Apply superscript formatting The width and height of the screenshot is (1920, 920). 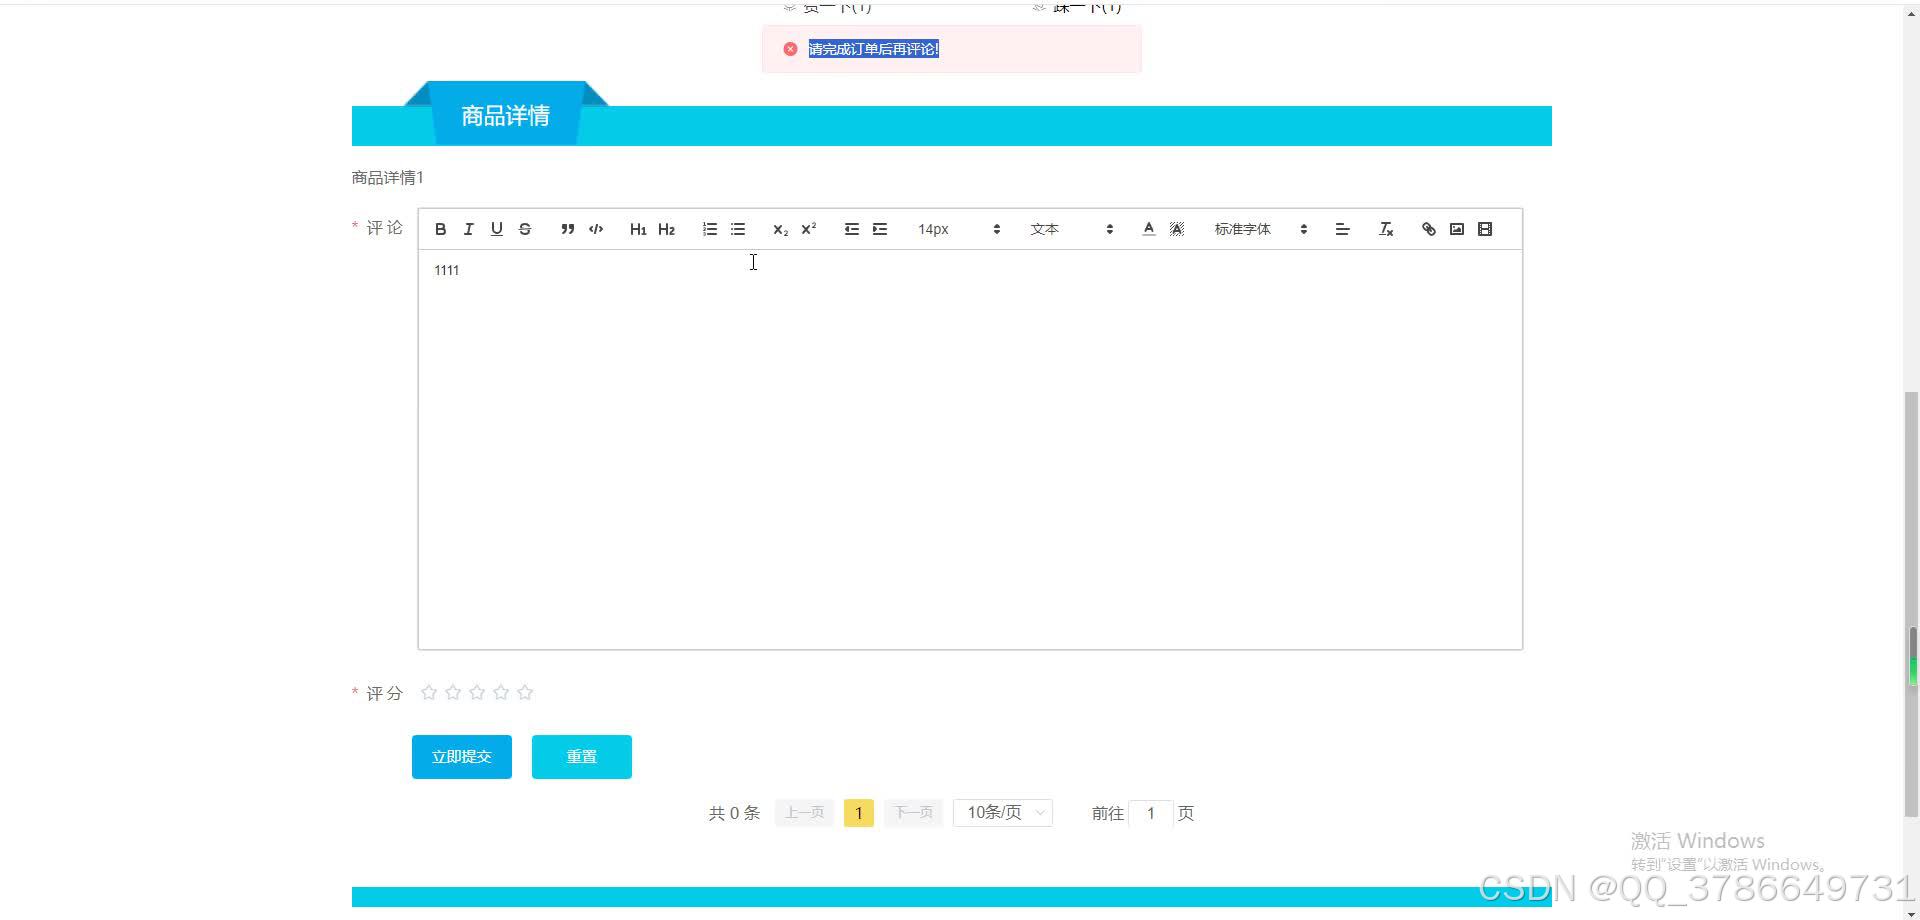coord(808,229)
